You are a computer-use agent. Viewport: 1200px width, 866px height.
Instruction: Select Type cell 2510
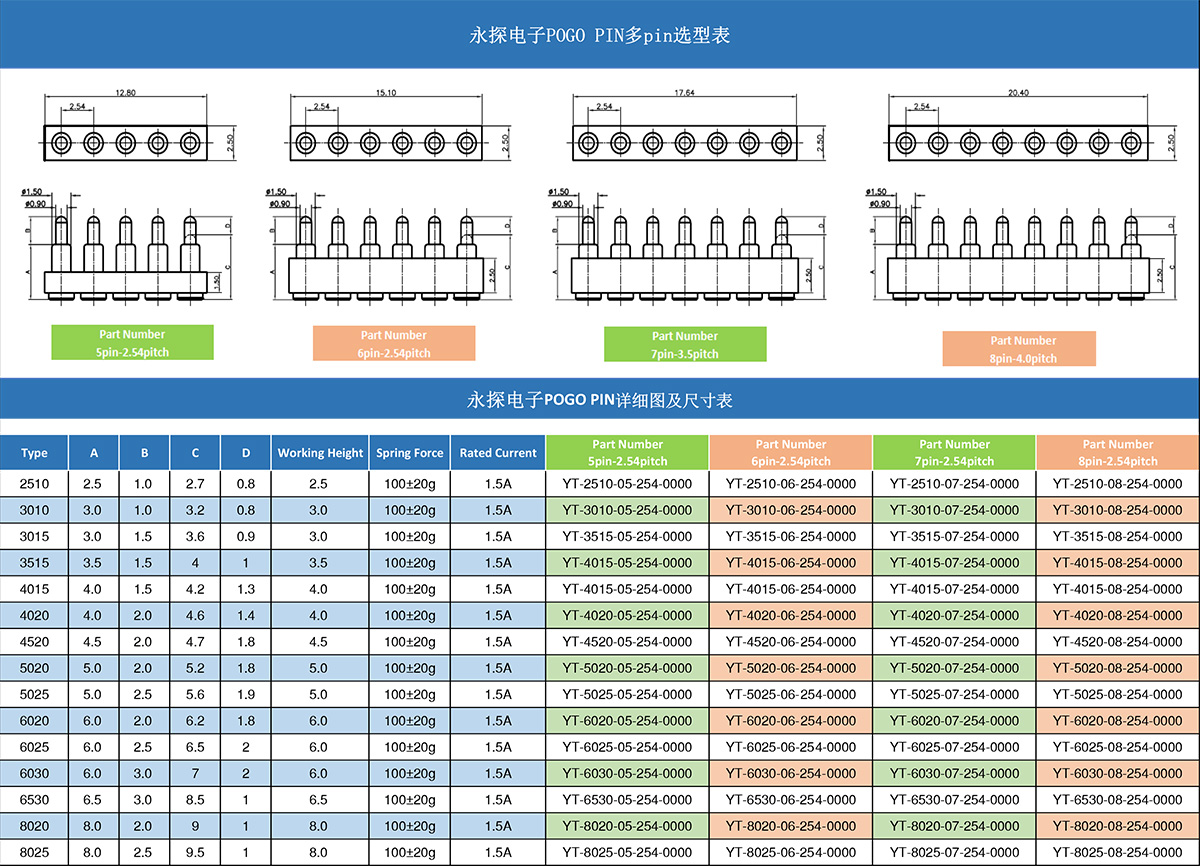click(x=34, y=483)
